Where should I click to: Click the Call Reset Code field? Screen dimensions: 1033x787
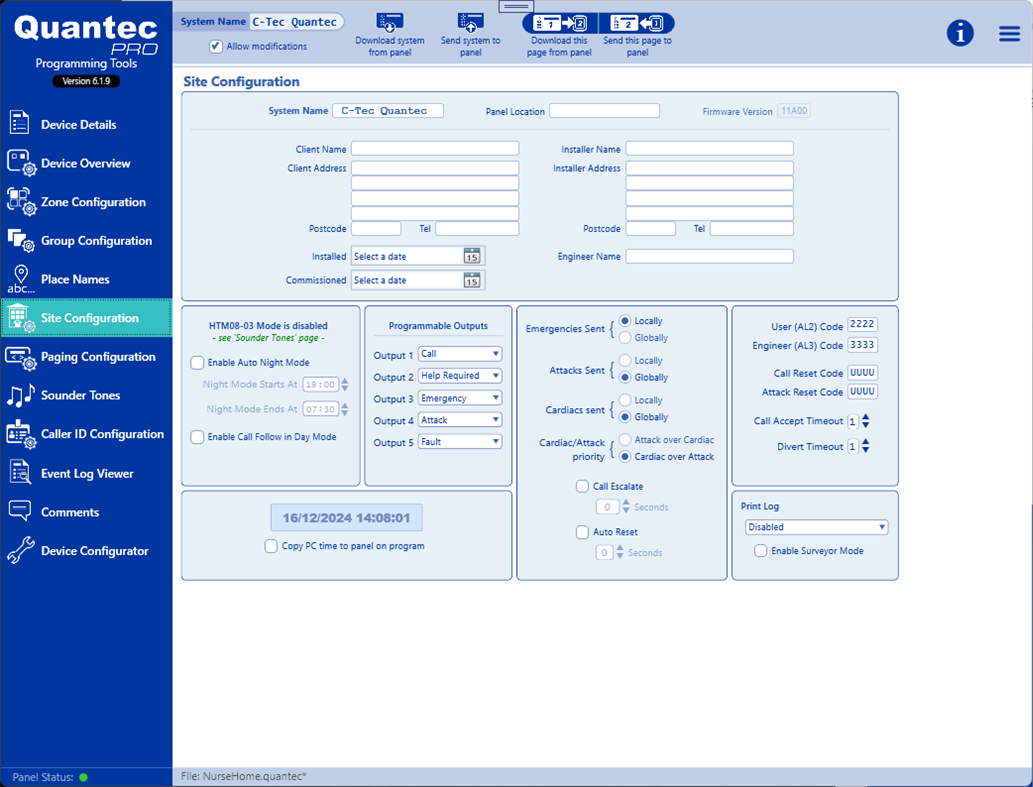point(862,373)
